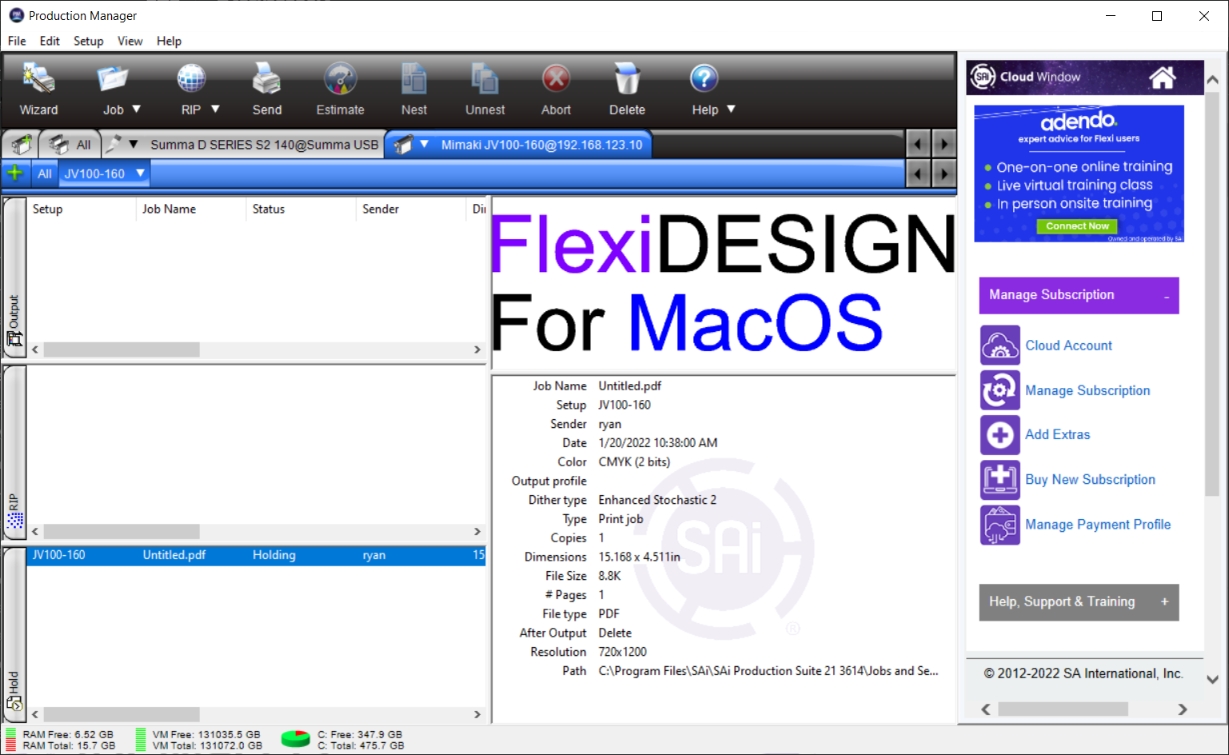Click the home icon in Cloud Window header
The image size is (1229, 755).
point(1163,76)
